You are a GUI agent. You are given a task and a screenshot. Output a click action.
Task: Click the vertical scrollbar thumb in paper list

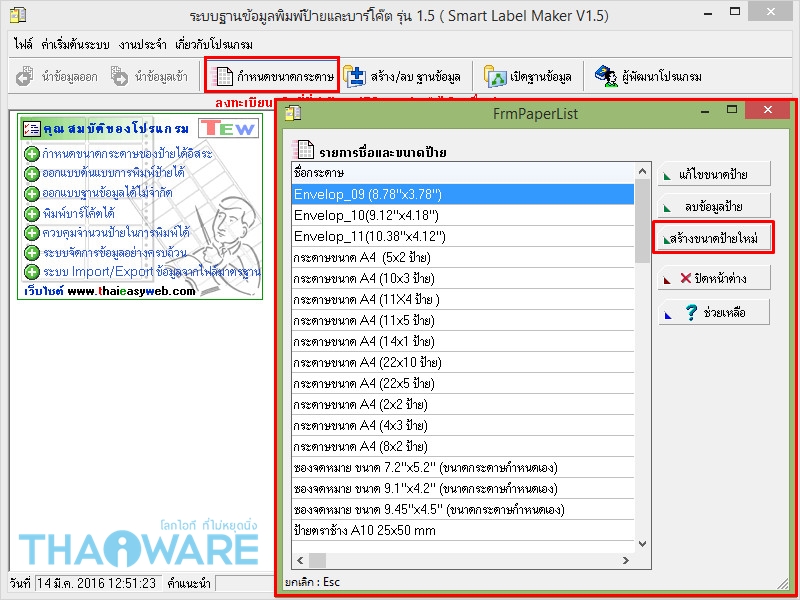point(642,221)
